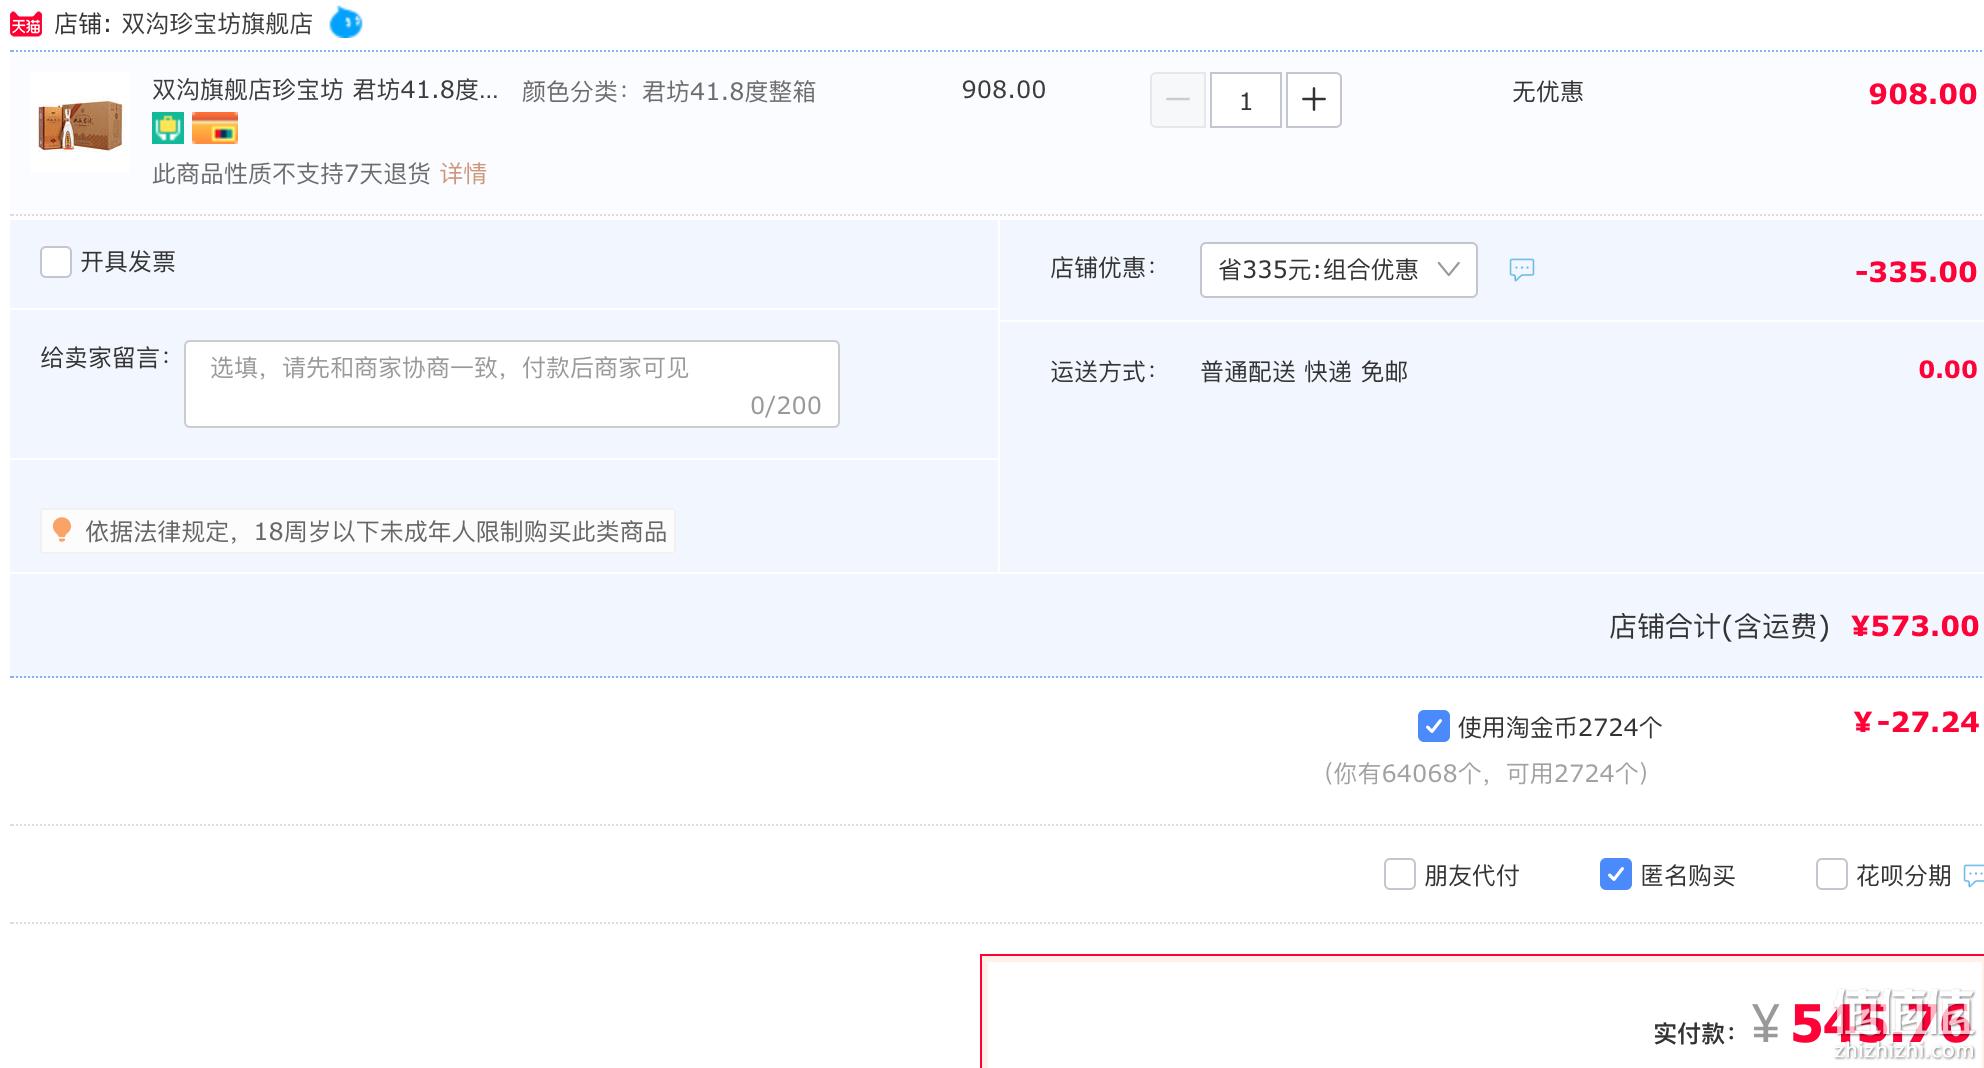Tick the 花呗分期 installment checkbox
Screen dimensions: 1984x1068
point(1831,874)
